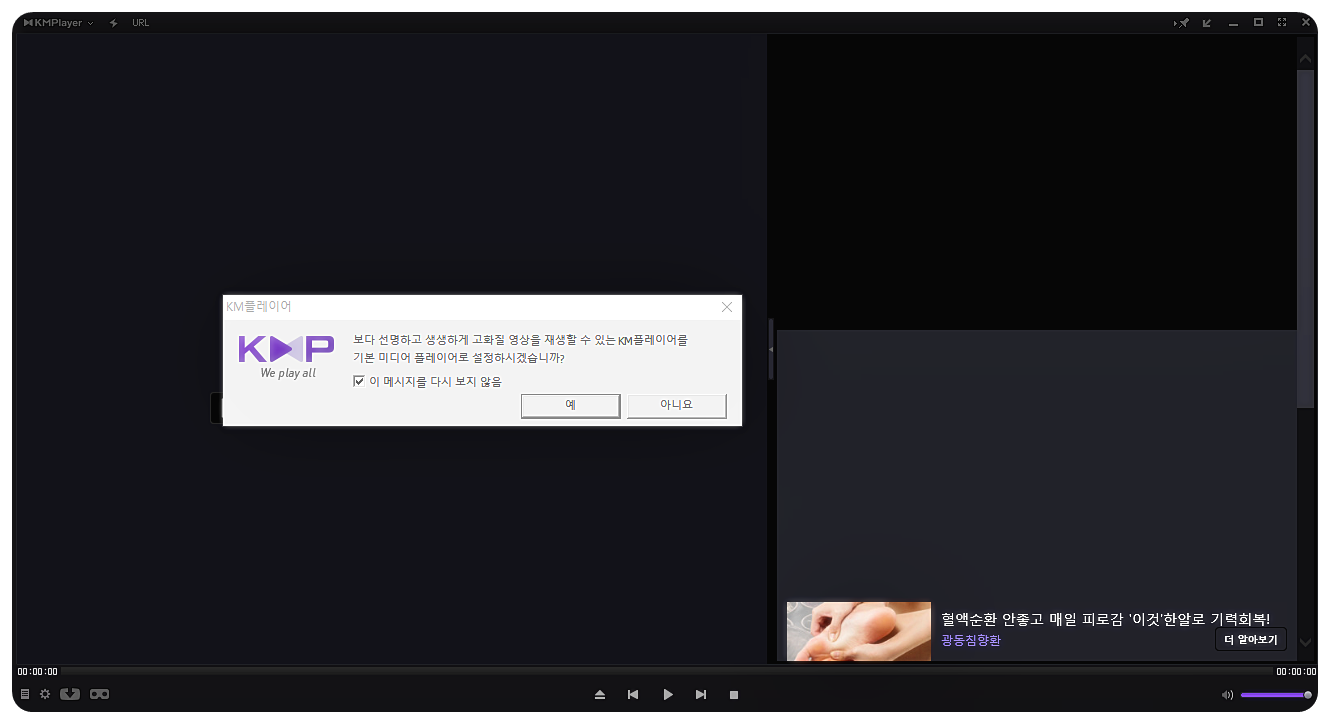Open the playlist panel

[x=24, y=694]
